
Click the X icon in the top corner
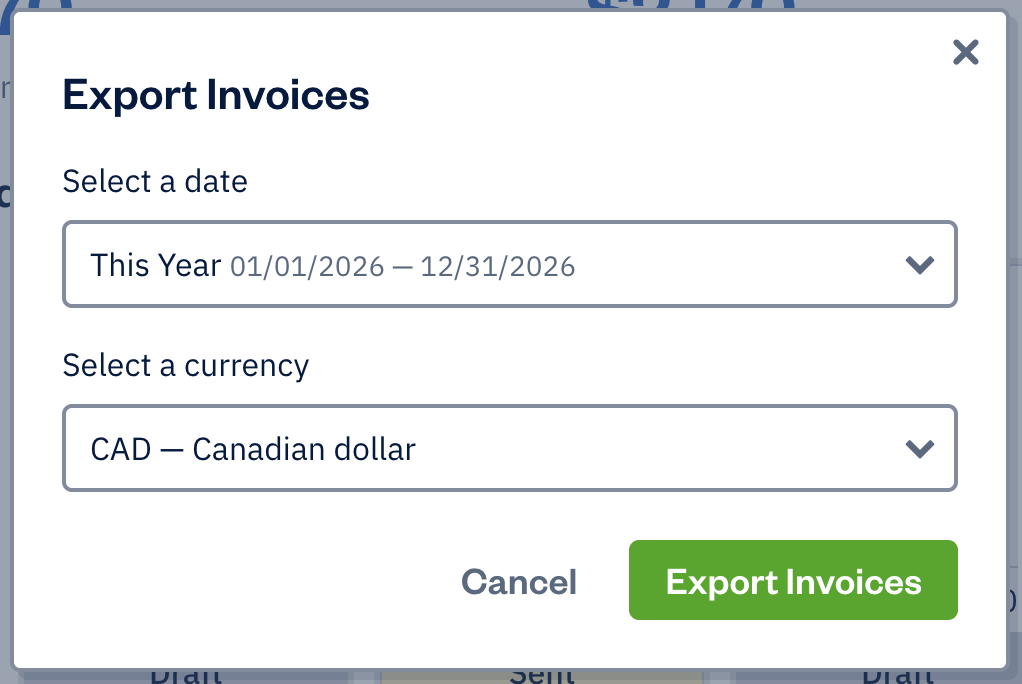coord(965,53)
